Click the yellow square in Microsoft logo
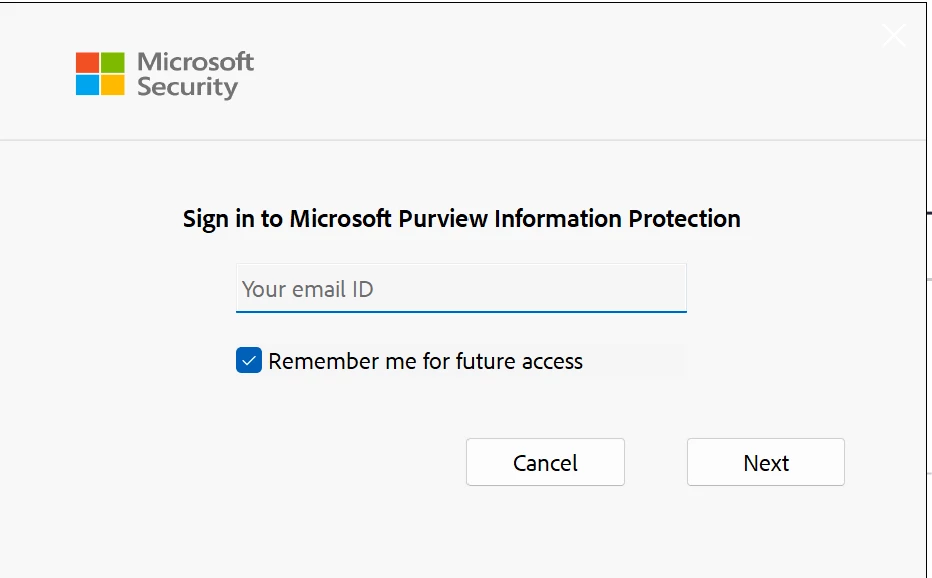Viewport: 932px width, 578px height. point(113,86)
